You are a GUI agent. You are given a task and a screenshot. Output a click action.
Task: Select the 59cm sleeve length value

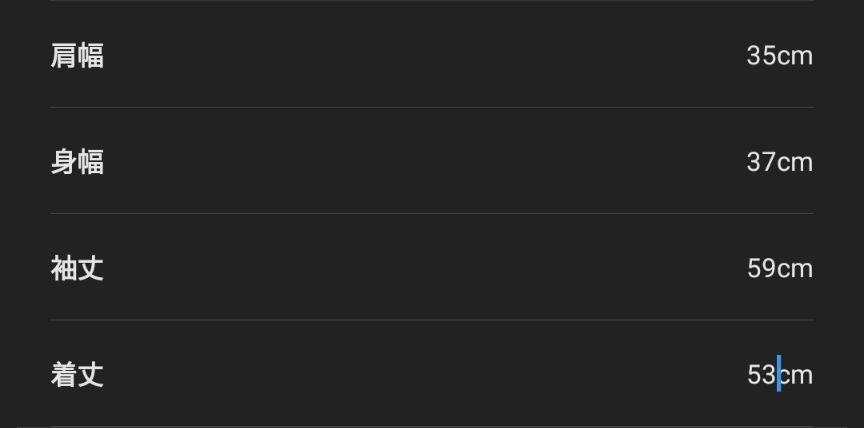click(x=780, y=269)
